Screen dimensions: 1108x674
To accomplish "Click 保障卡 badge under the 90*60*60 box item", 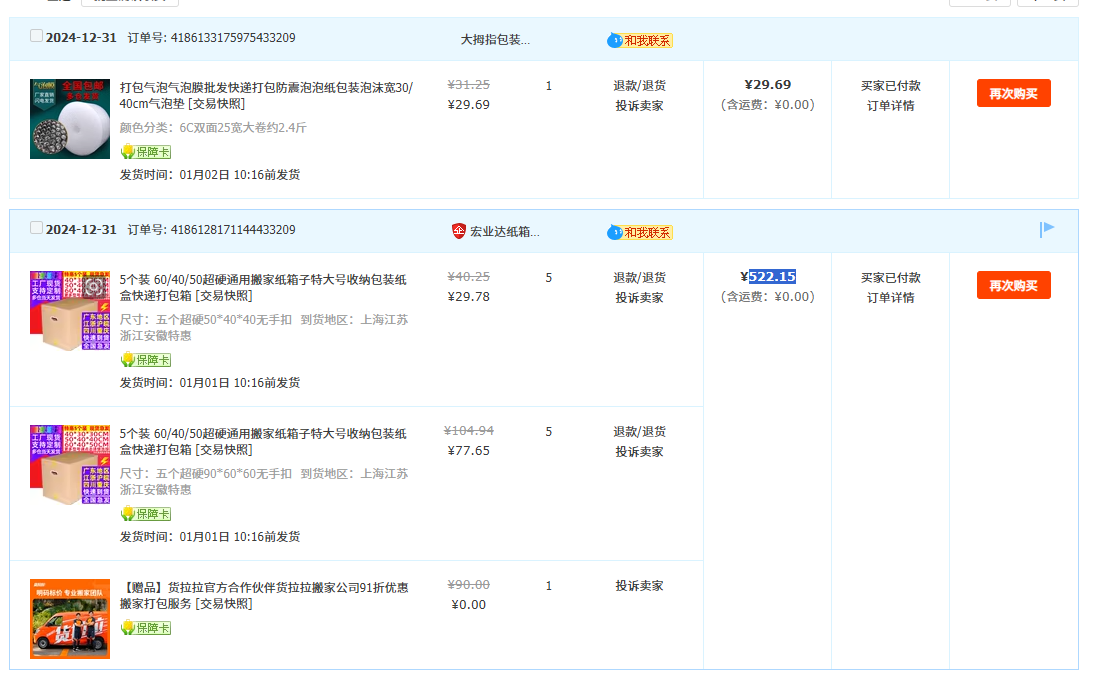I will [146, 514].
